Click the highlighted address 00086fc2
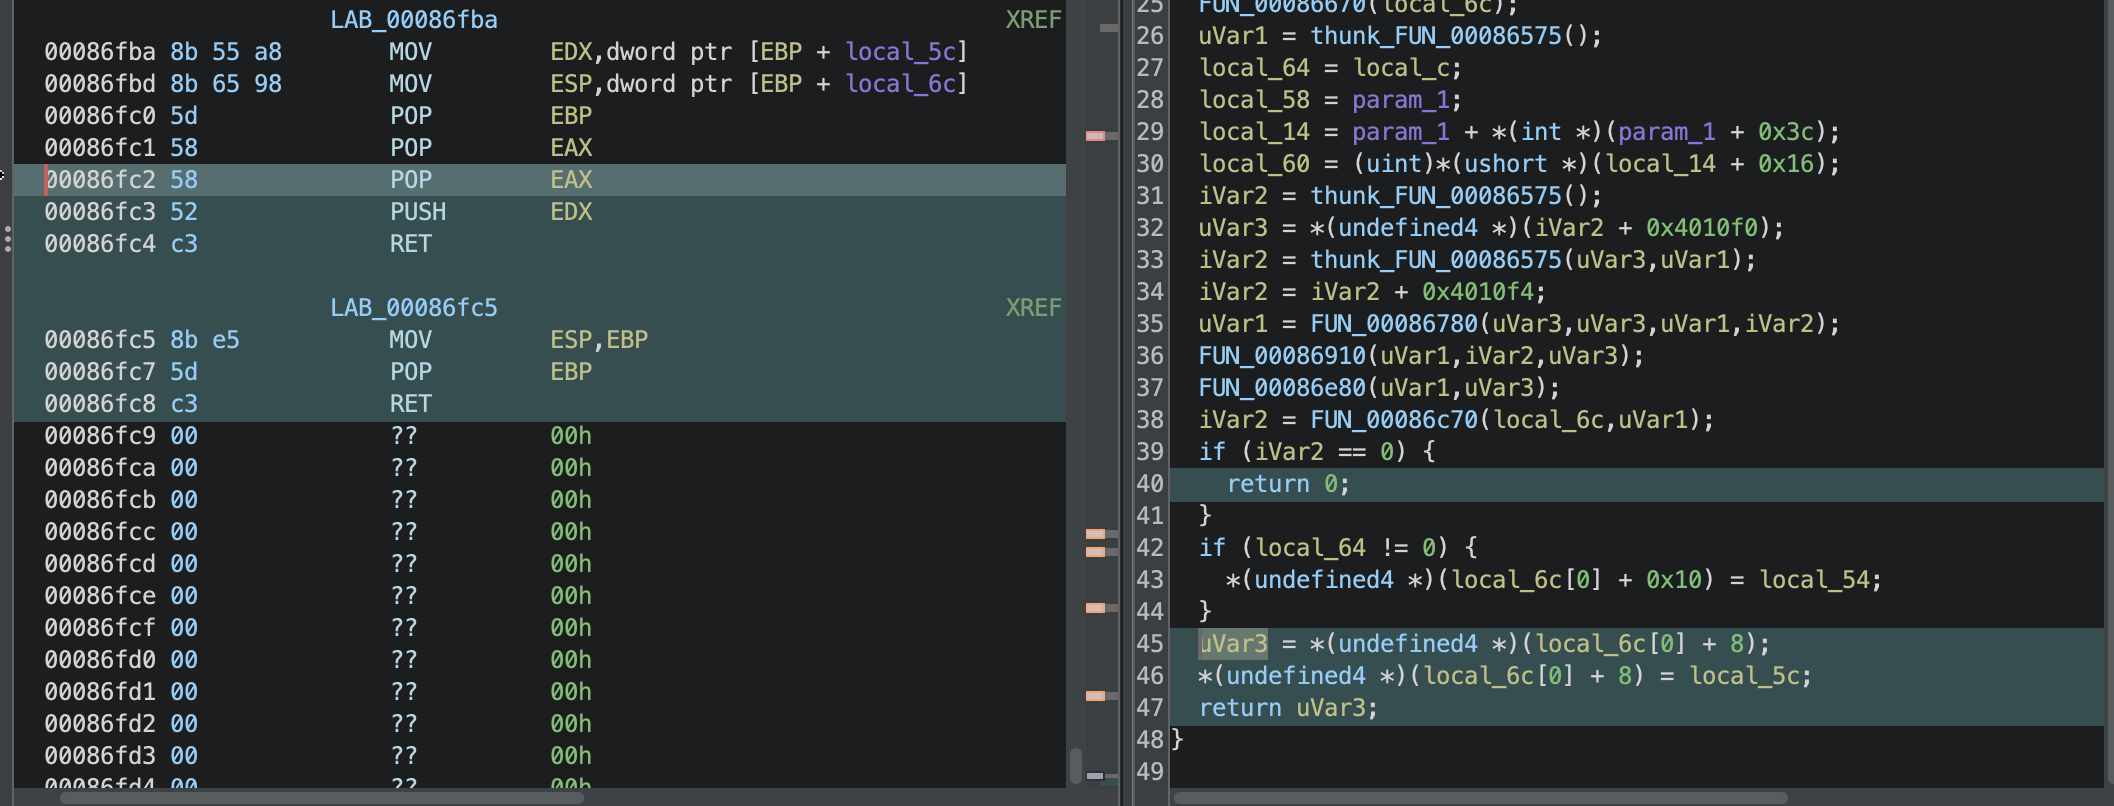 coord(100,180)
